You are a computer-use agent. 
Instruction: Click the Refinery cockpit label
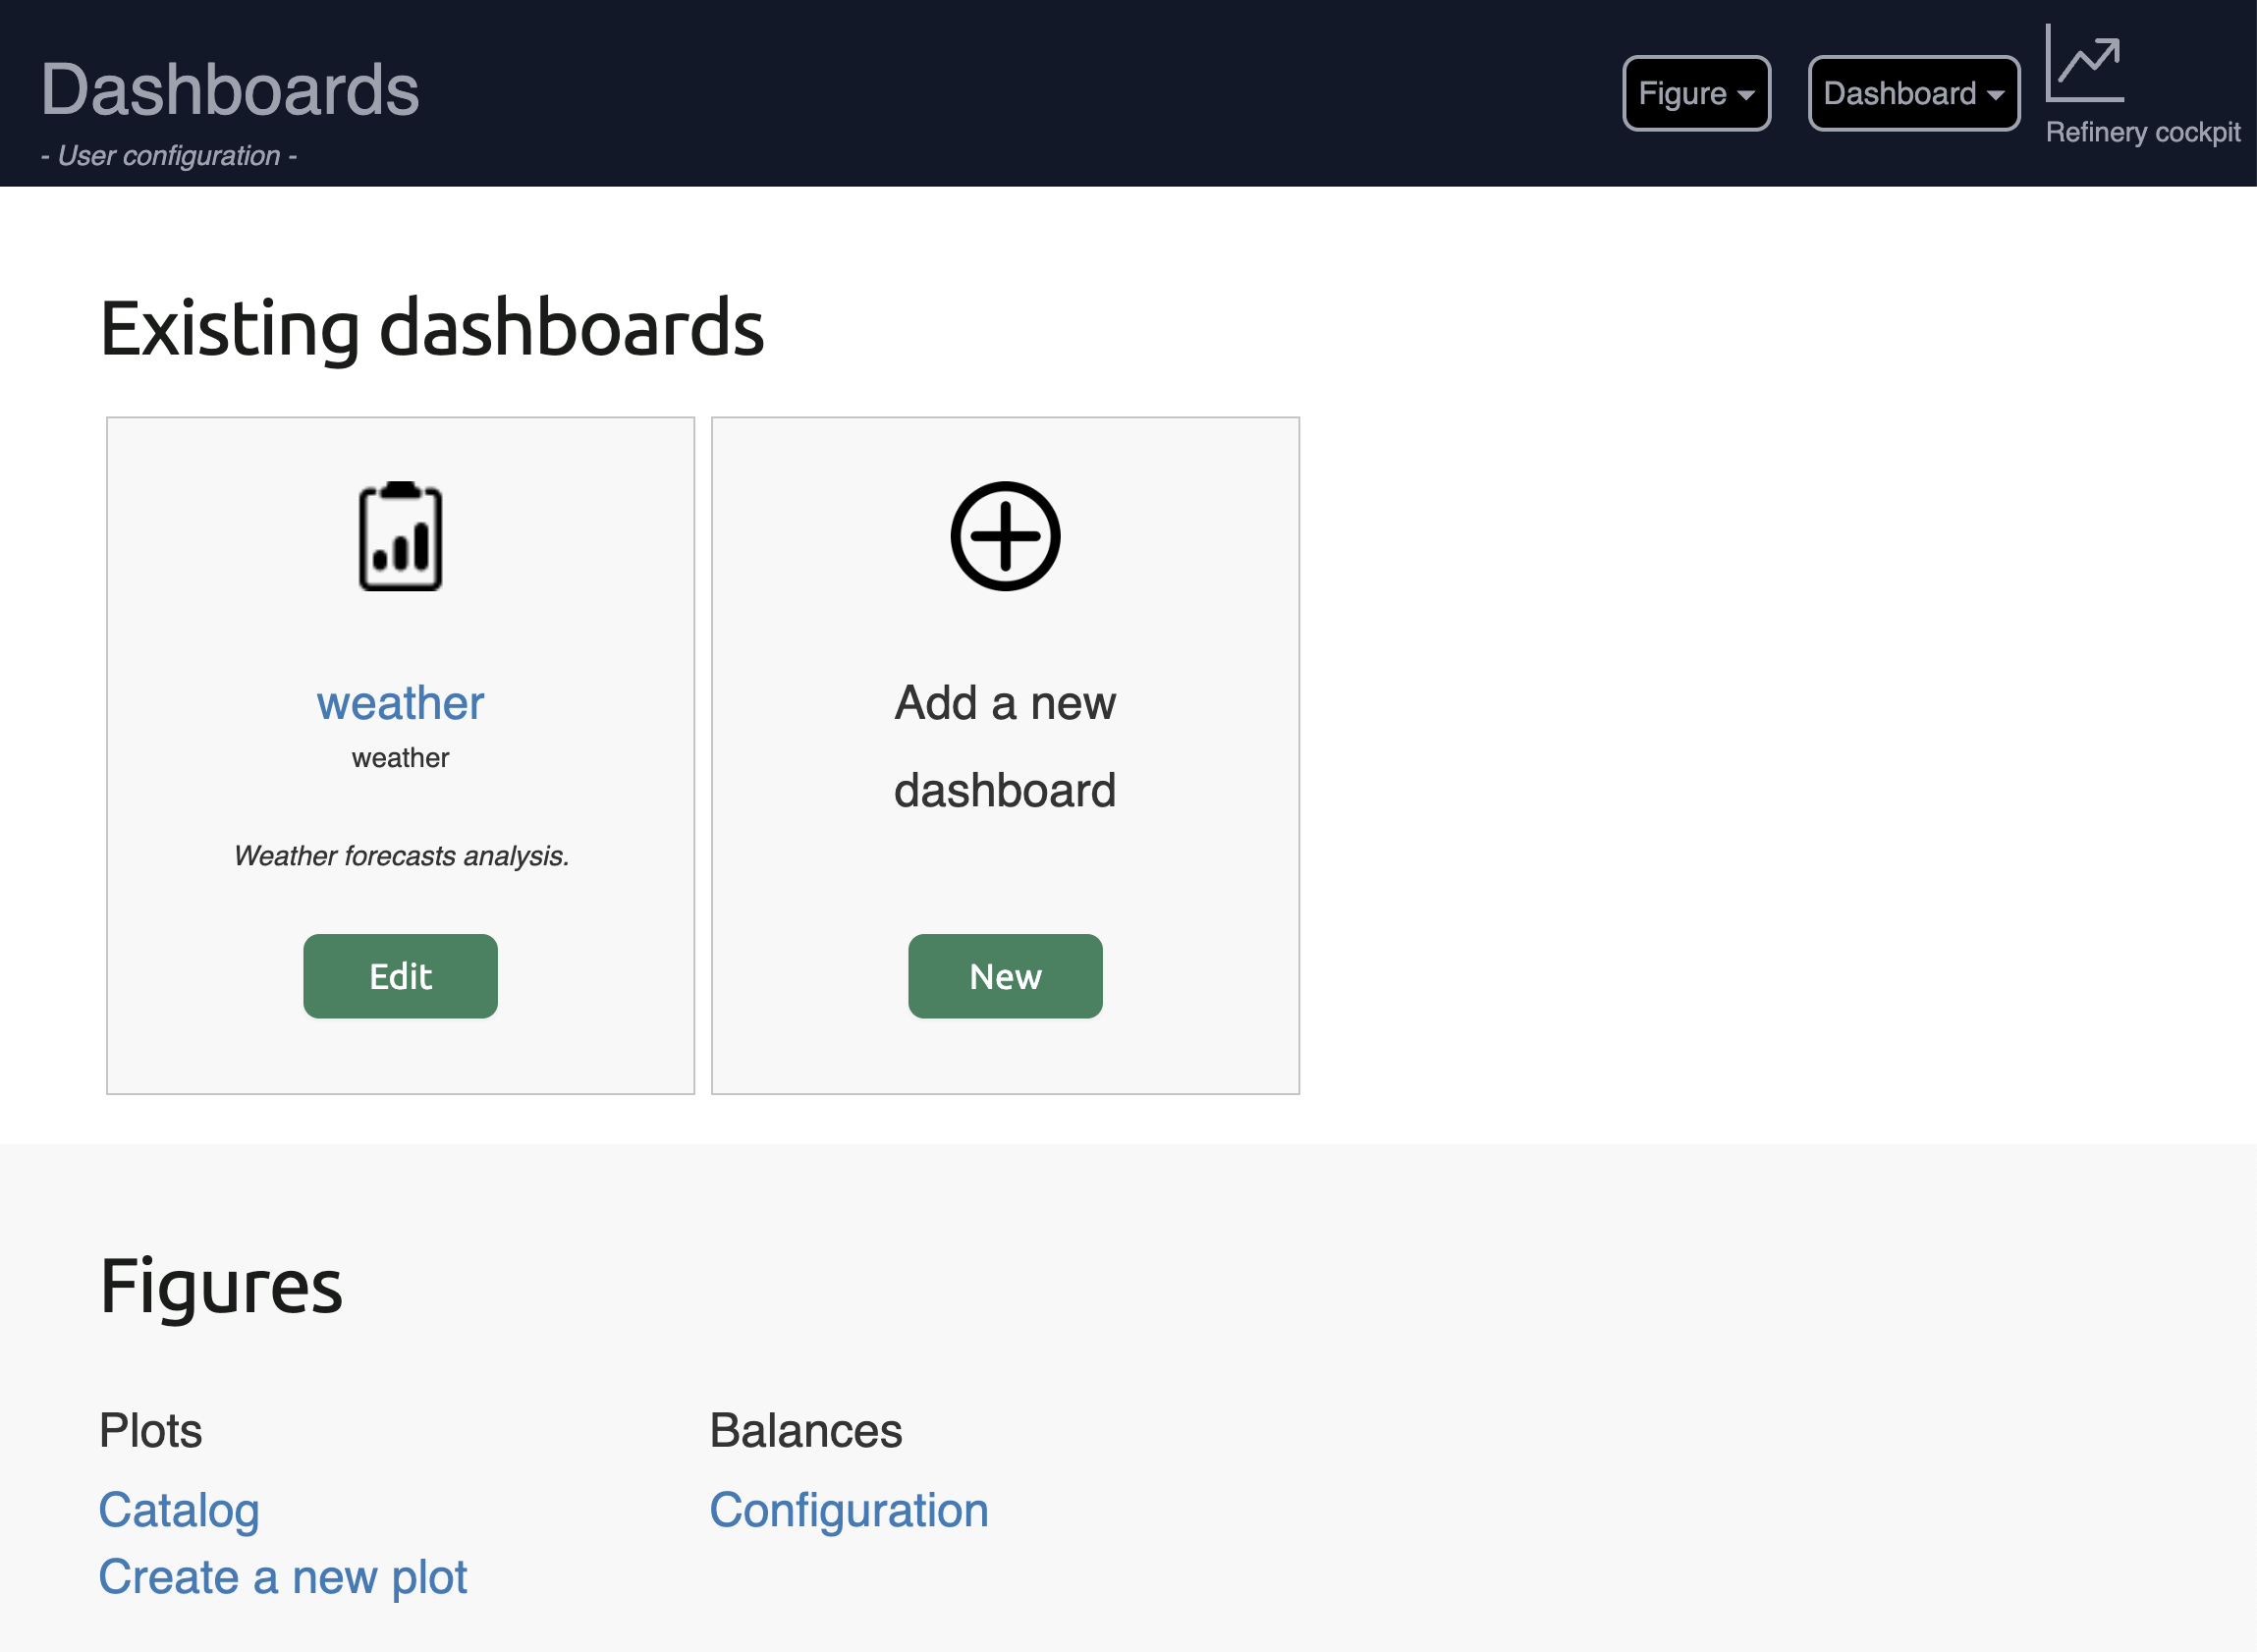click(2143, 132)
